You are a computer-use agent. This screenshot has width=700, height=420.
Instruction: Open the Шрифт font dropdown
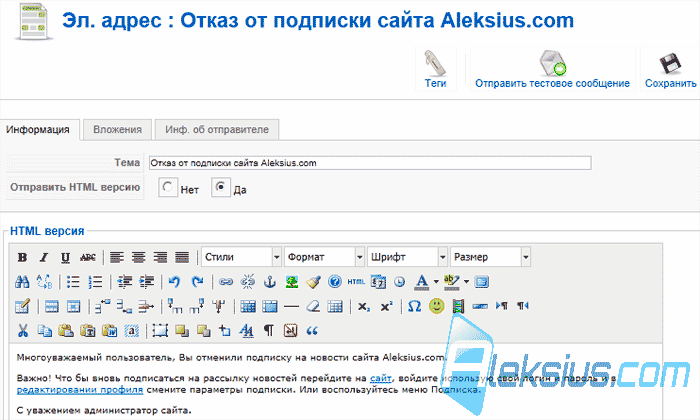pos(408,257)
